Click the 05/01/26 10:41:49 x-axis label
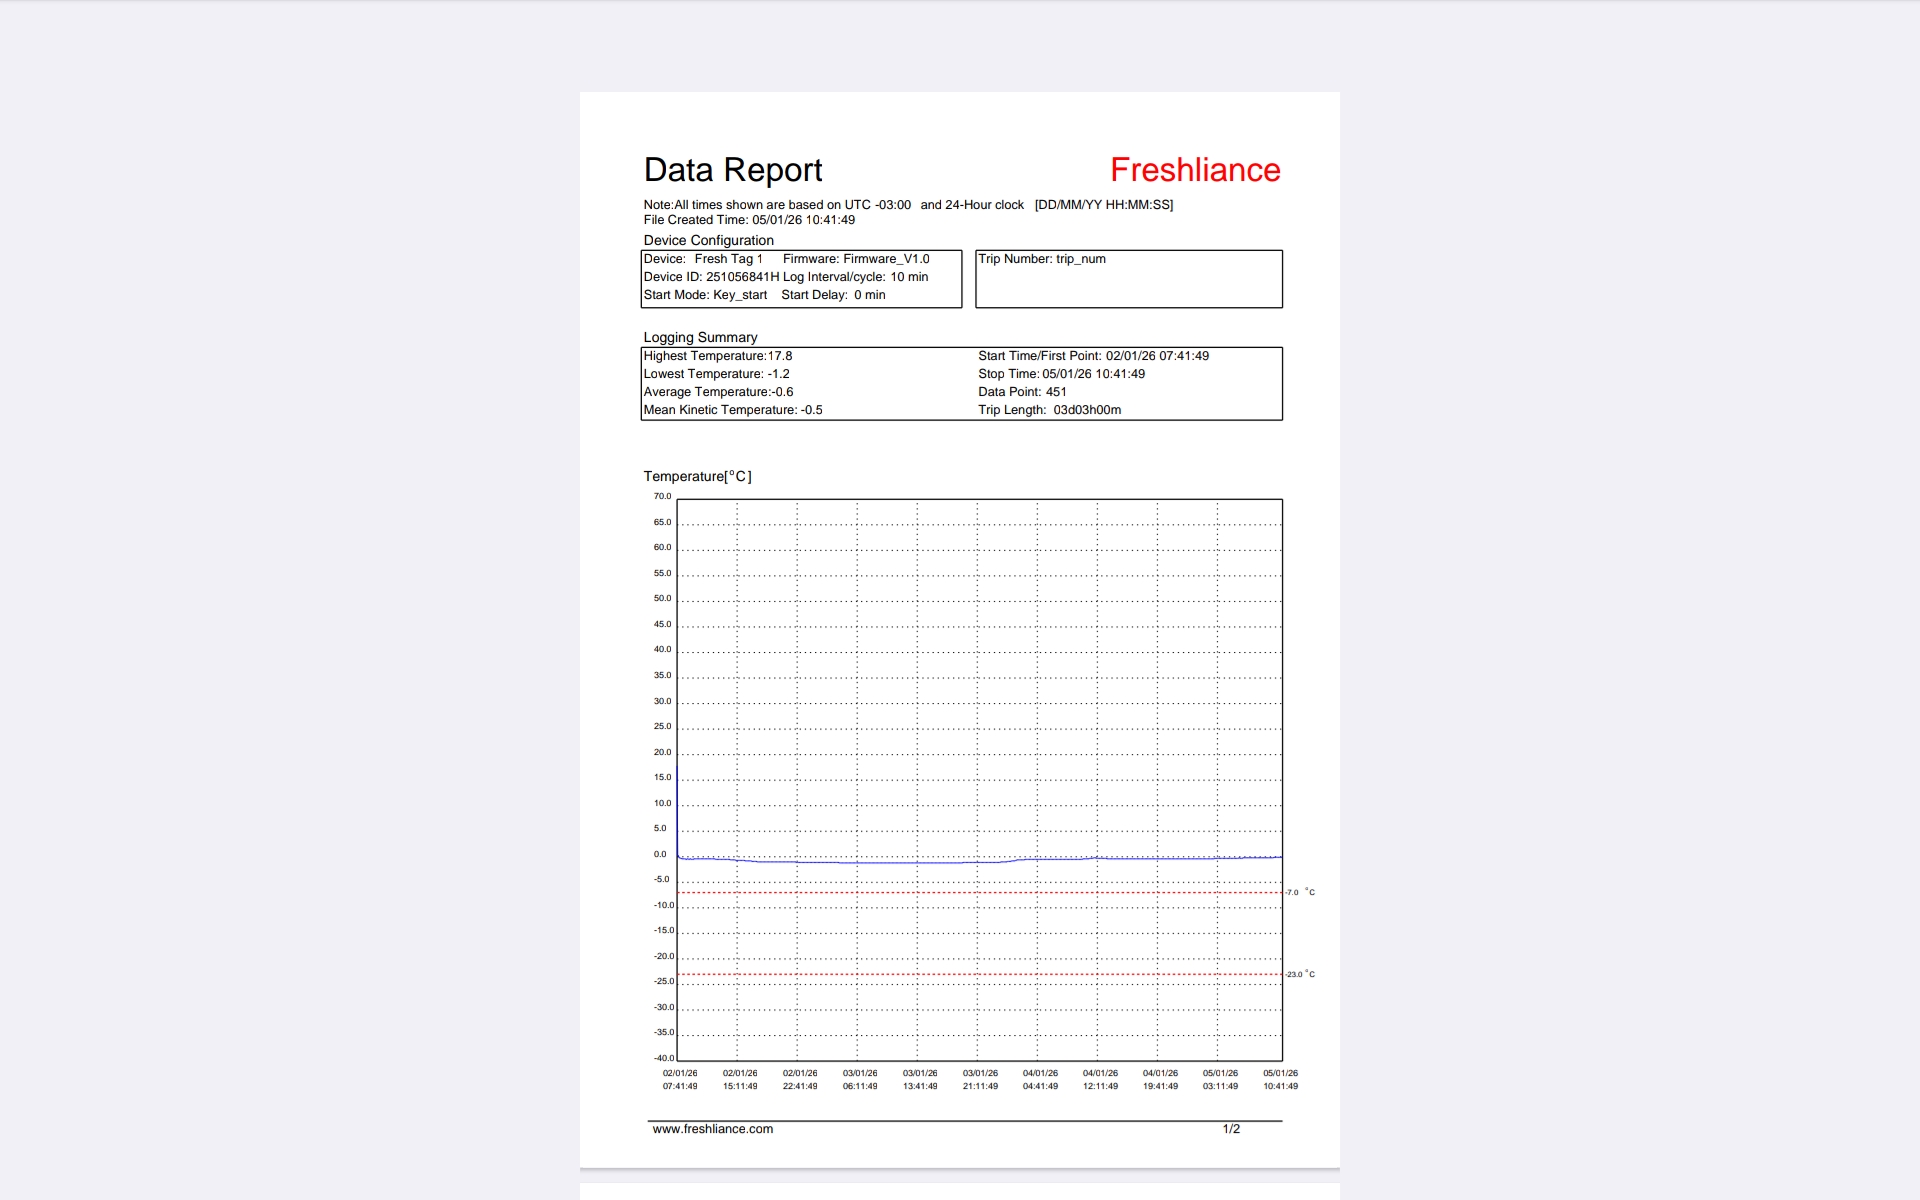The image size is (1920, 1200). [x=1280, y=1079]
